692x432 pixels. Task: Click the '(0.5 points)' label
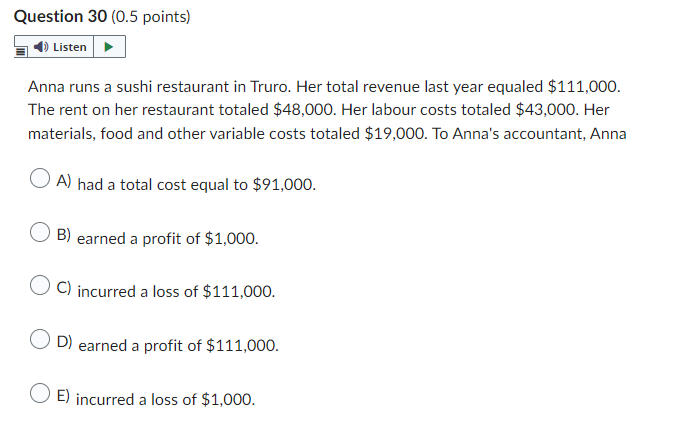(x=151, y=17)
